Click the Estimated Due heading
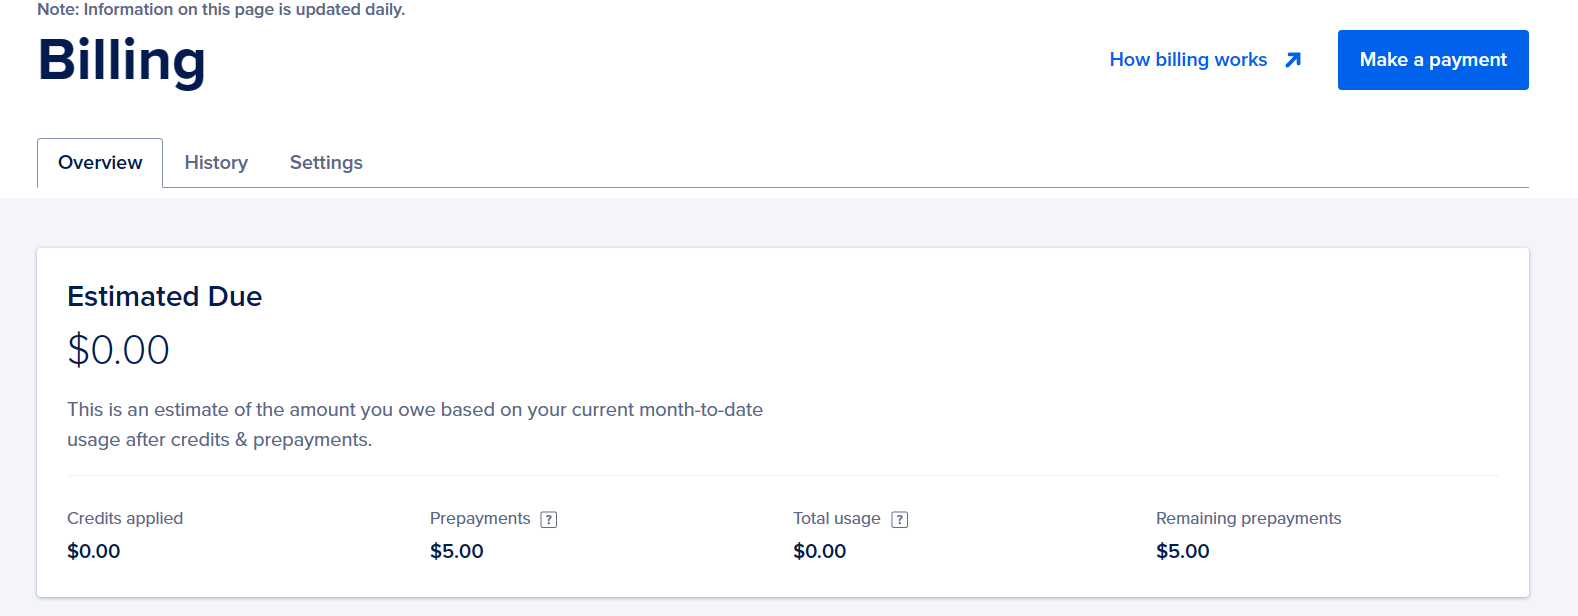Screen dimensions: 1578x616 click(x=165, y=297)
